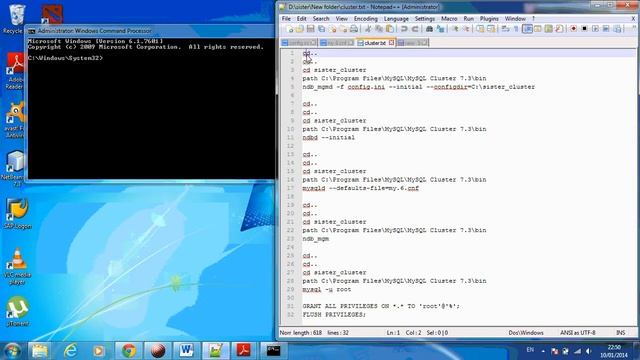Open the Edit menu
This screenshot has height=360, width=640.
[301, 19]
